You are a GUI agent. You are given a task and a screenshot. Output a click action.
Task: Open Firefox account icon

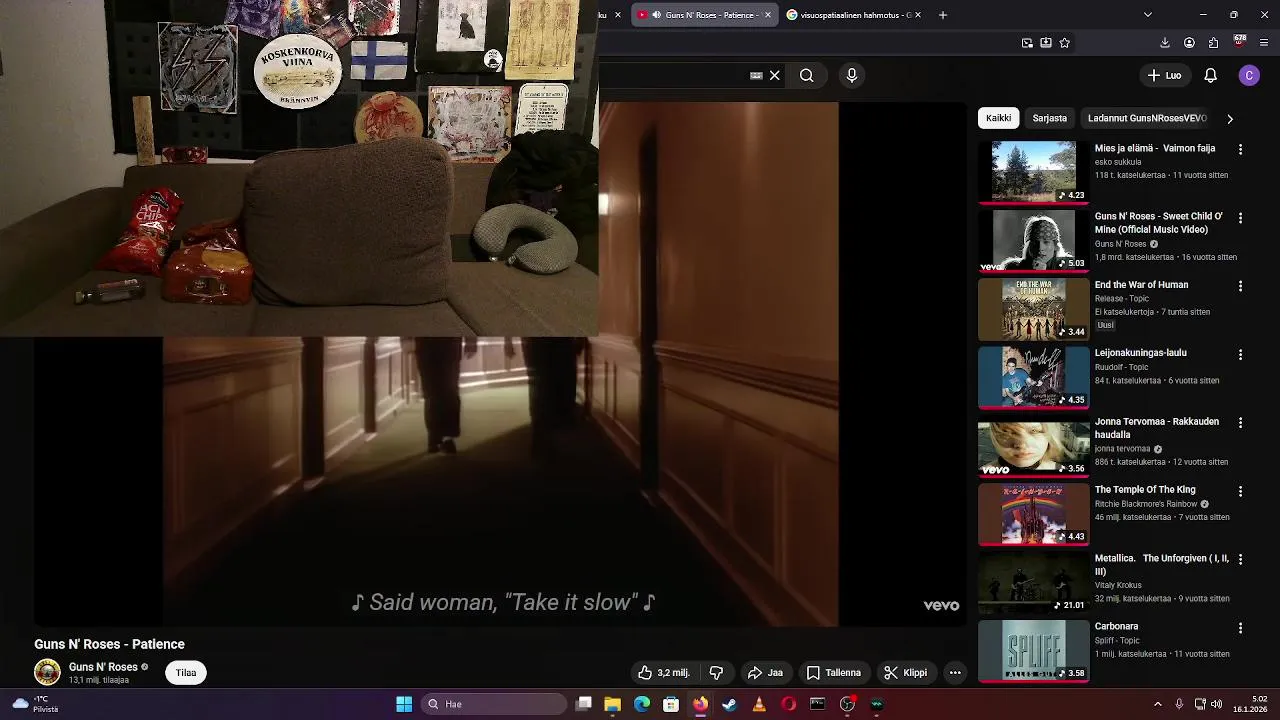coord(1189,43)
